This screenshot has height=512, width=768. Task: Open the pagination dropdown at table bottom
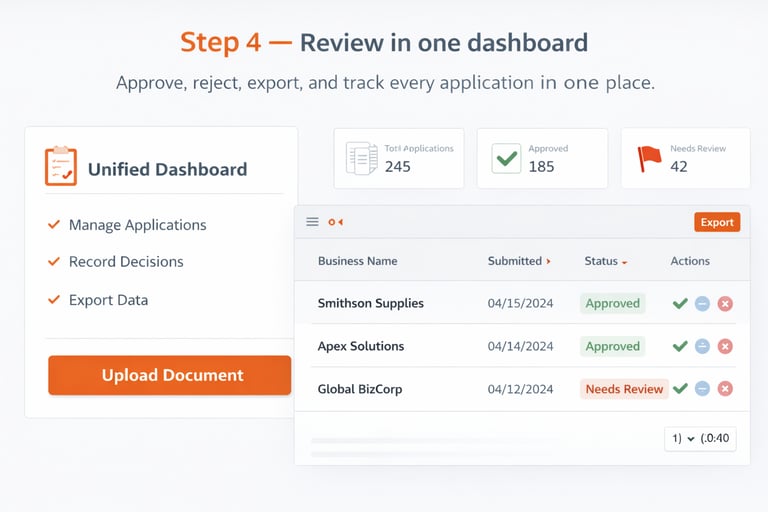pos(700,439)
